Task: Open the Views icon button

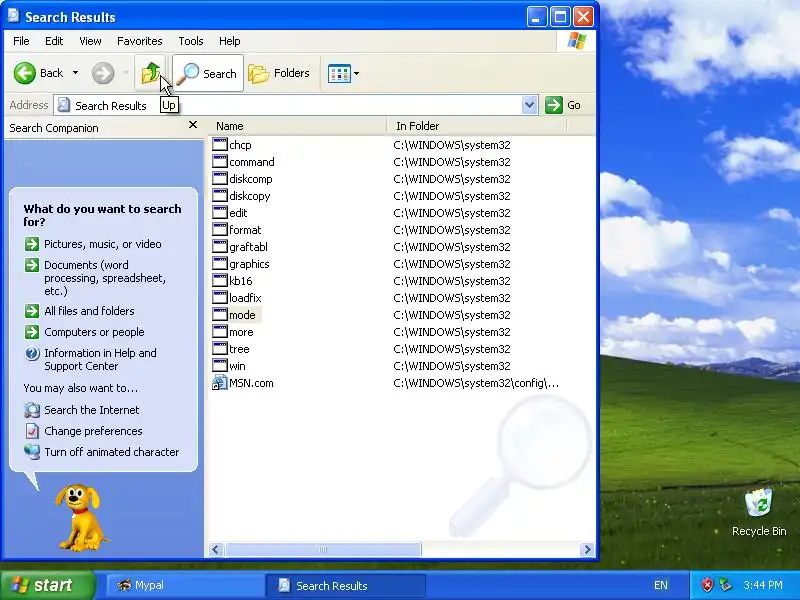Action: pos(339,73)
